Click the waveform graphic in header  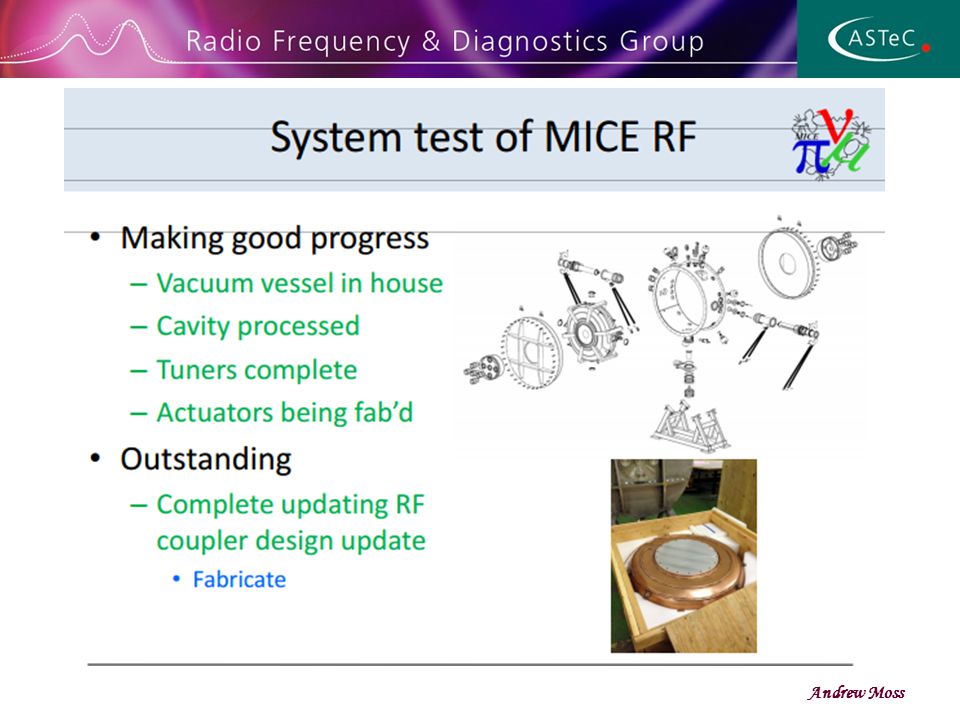click(x=86, y=39)
